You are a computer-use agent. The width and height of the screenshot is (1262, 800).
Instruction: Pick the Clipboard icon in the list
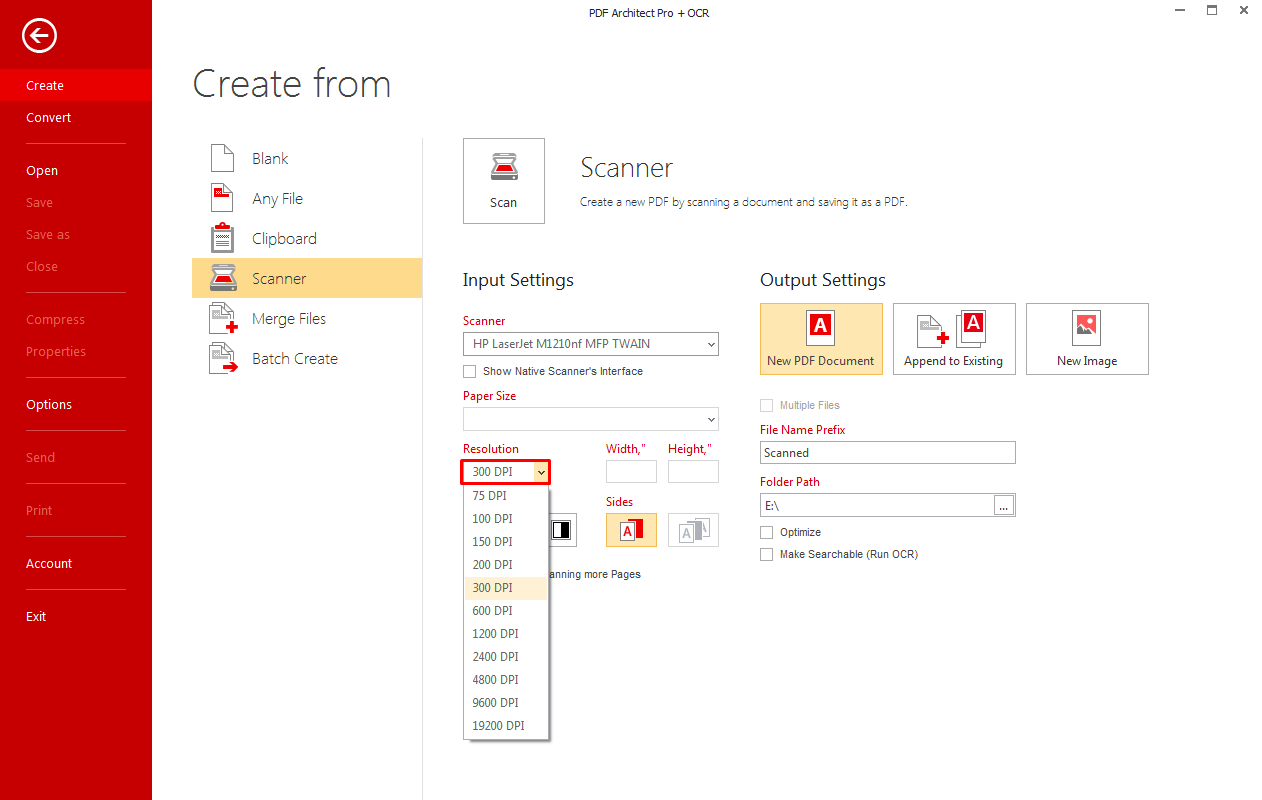(x=221, y=238)
